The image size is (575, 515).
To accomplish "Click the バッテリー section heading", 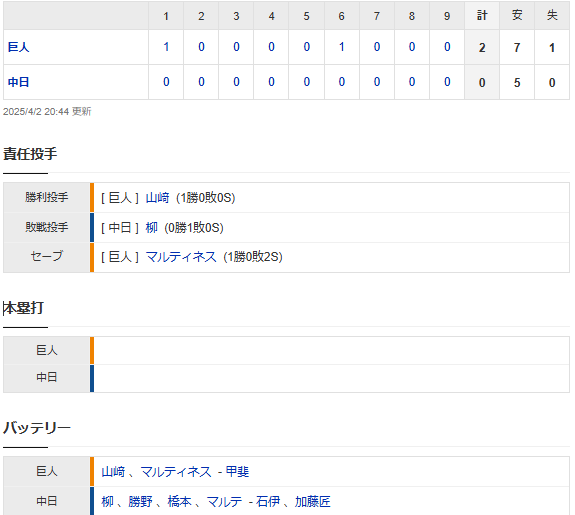I will point(37,428).
